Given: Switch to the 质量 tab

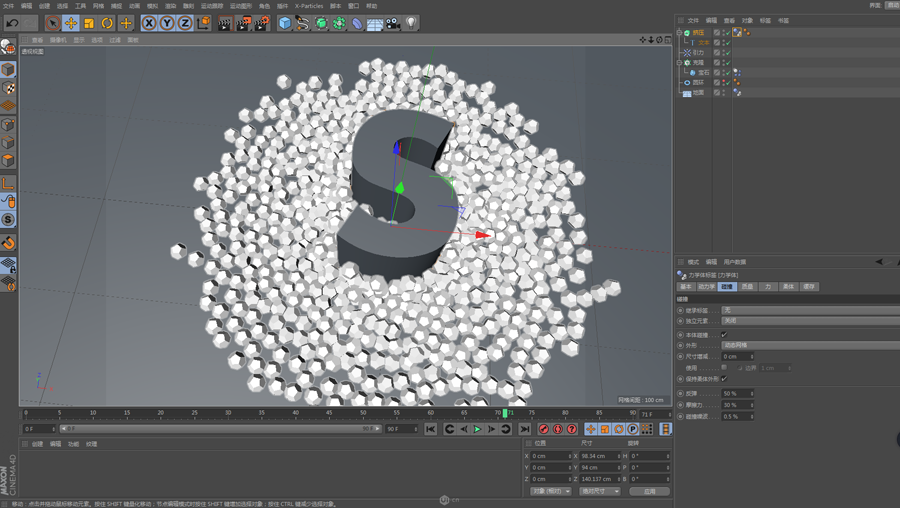Looking at the screenshot, I should tap(747, 286).
